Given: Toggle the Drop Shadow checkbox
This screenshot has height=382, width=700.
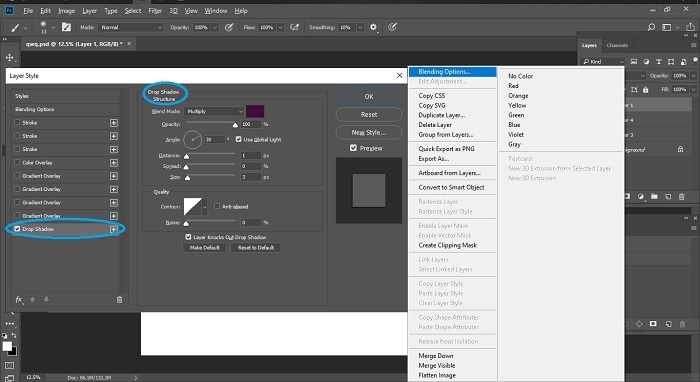Looking at the screenshot, I should 17,229.
